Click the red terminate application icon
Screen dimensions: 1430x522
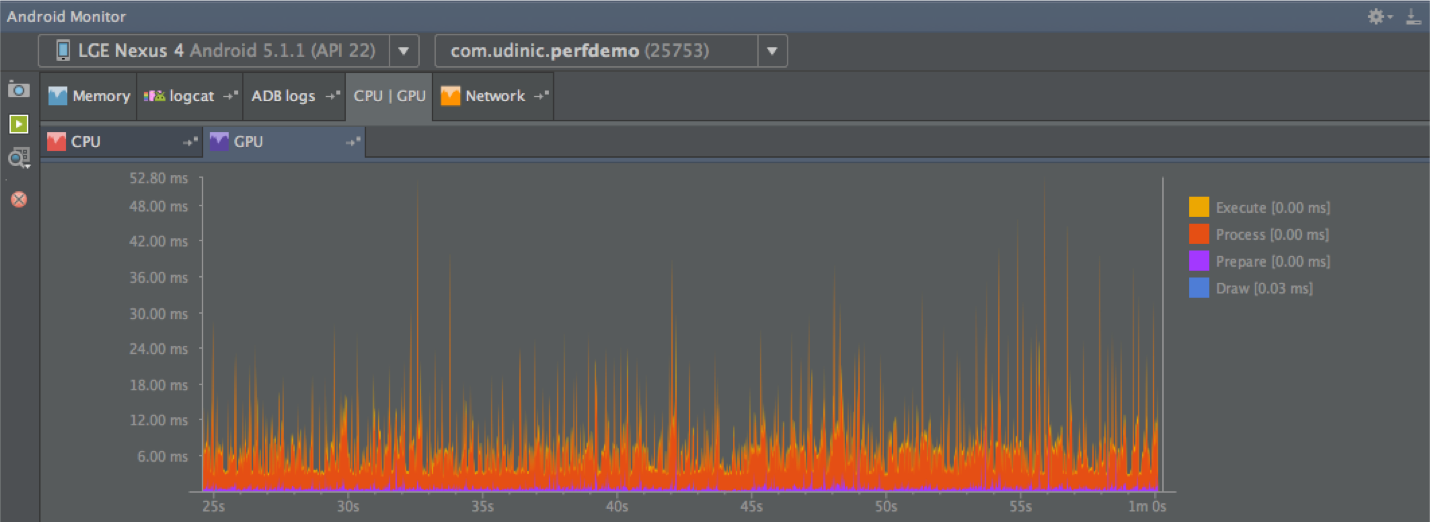(19, 199)
